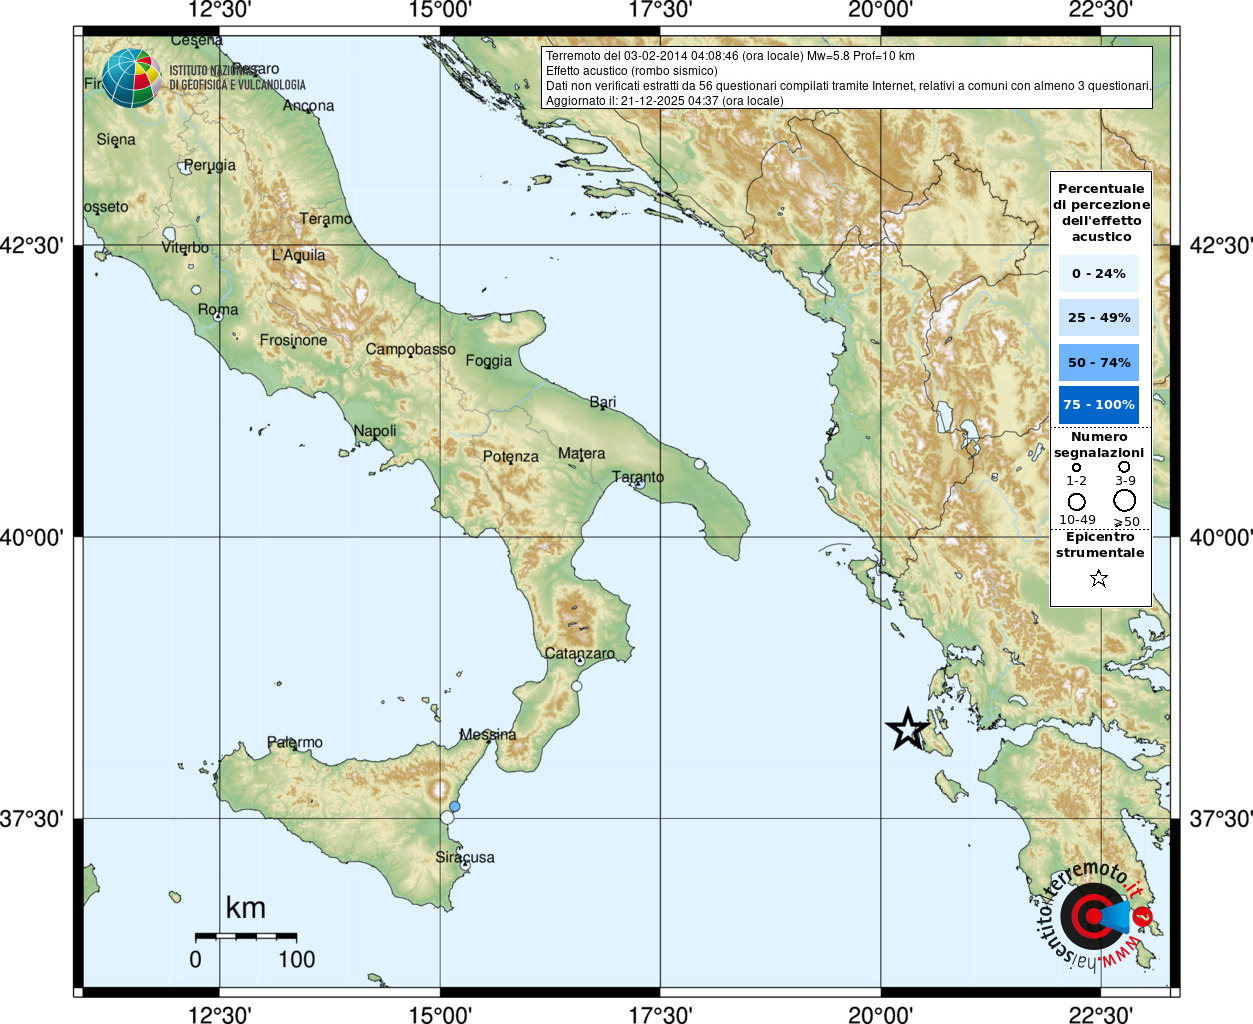The width and height of the screenshot is (1253, 1024).
Task: Click the legend circle for ≥50 reports
Action: tap(1125, 500)
